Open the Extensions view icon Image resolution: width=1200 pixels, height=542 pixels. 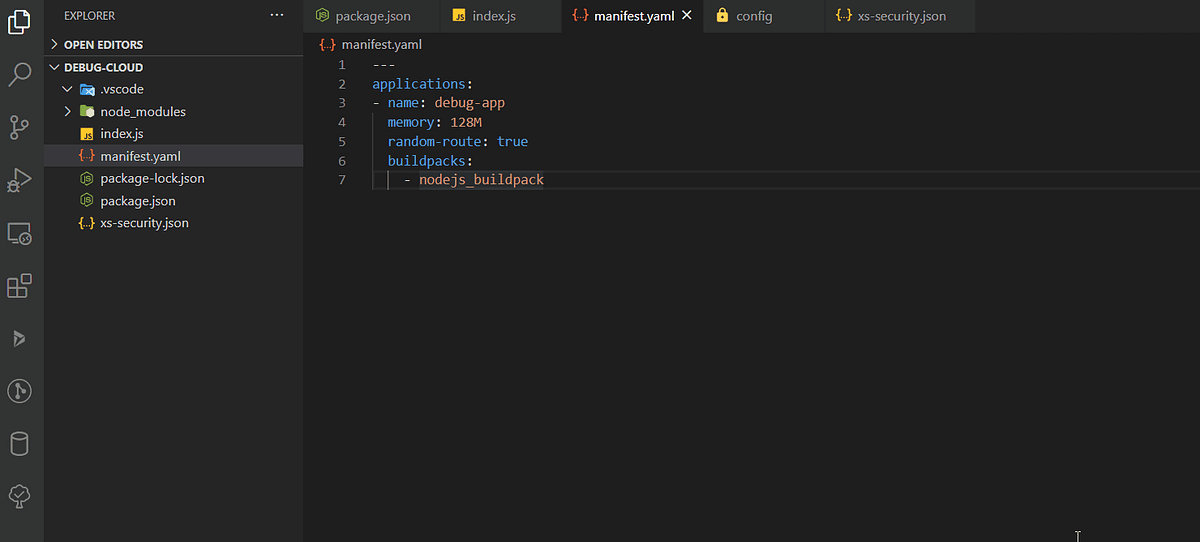tap(20, 286)
